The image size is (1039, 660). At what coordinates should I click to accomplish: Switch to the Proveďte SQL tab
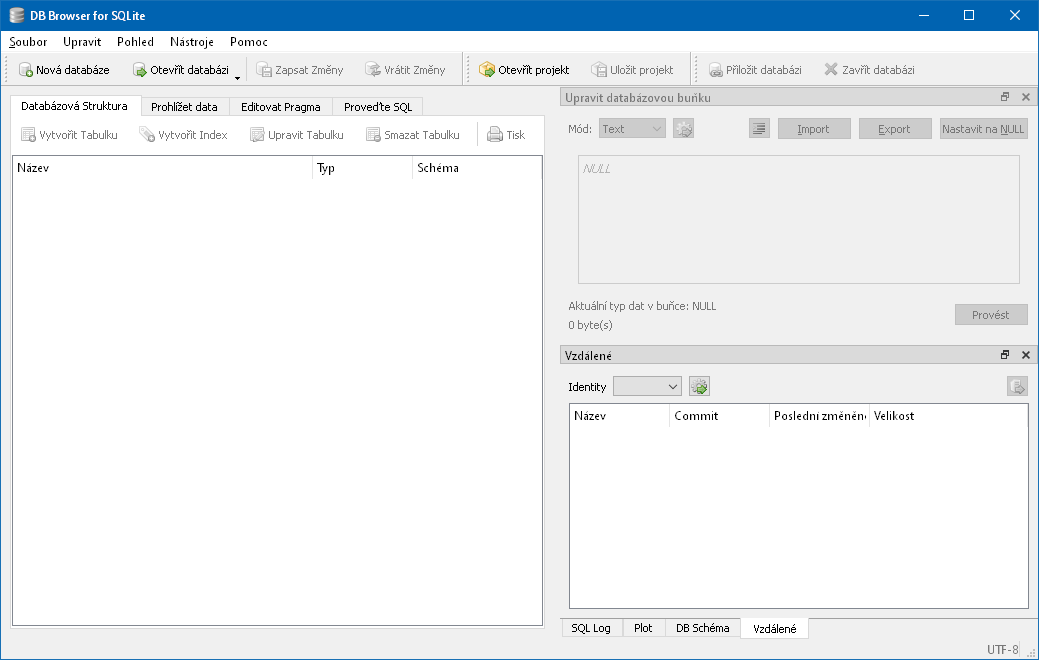(377, 107)
